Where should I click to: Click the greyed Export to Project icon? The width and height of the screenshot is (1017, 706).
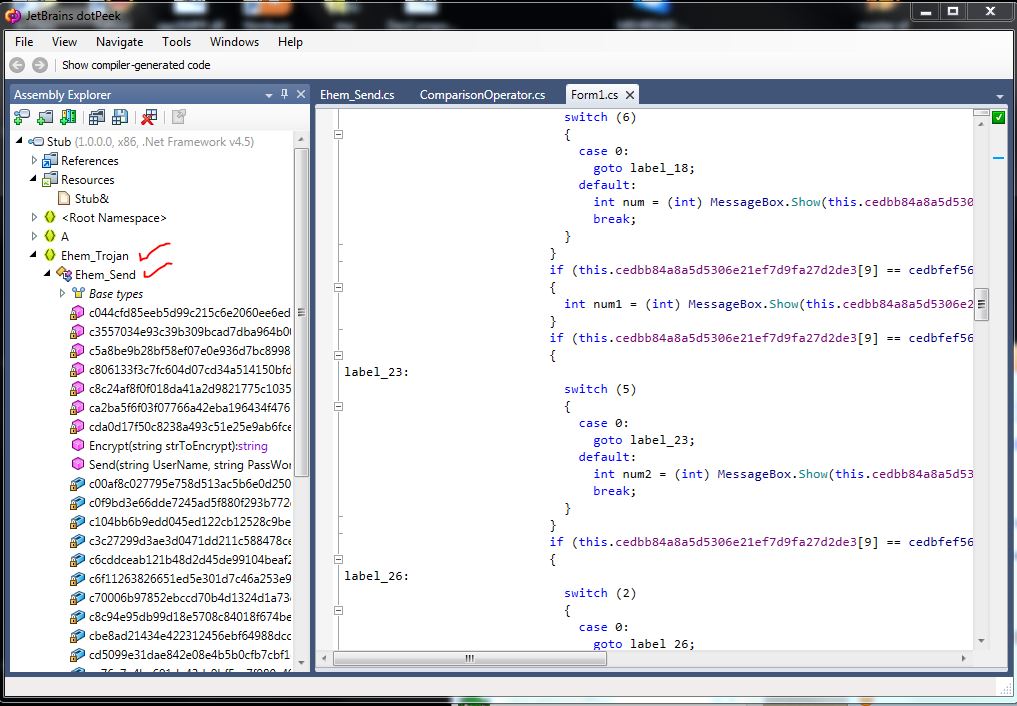pos(178,117)
